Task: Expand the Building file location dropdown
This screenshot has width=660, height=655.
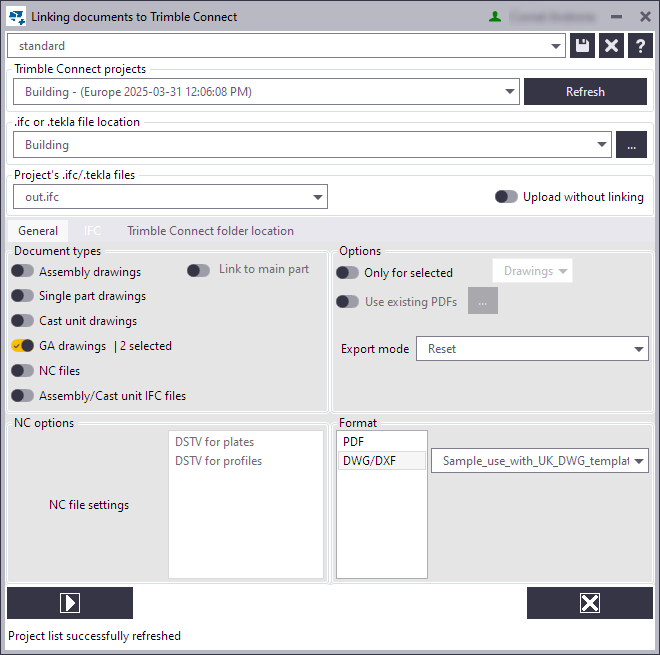Action: pos(312,144)
